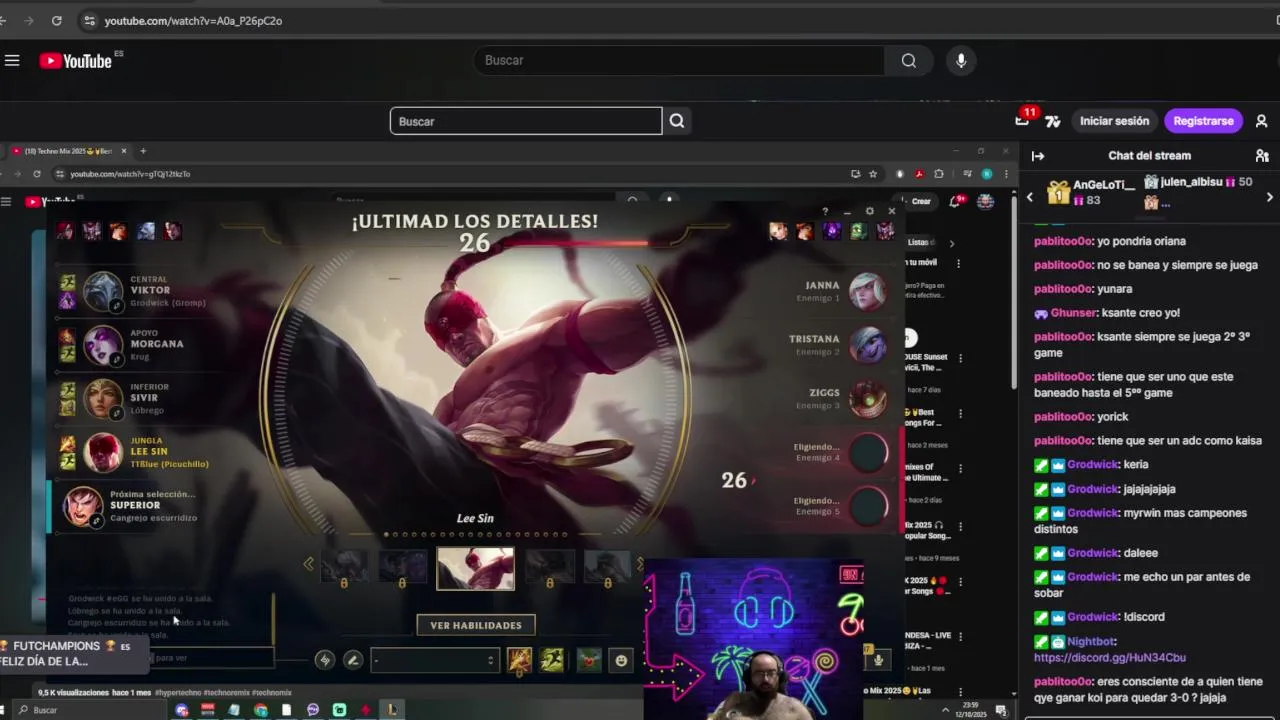1280x720 pixels.
Task: Click username Nightbot in chat
Action: (x=1091, y=641)
